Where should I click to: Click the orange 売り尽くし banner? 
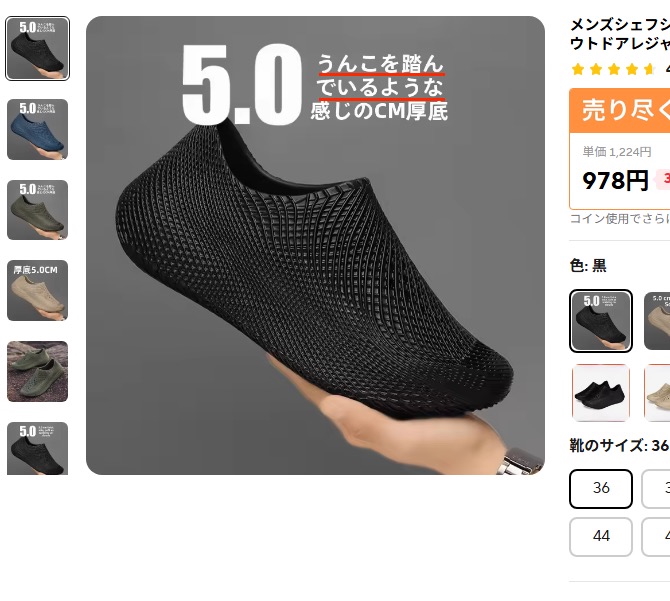coord(620,110)
